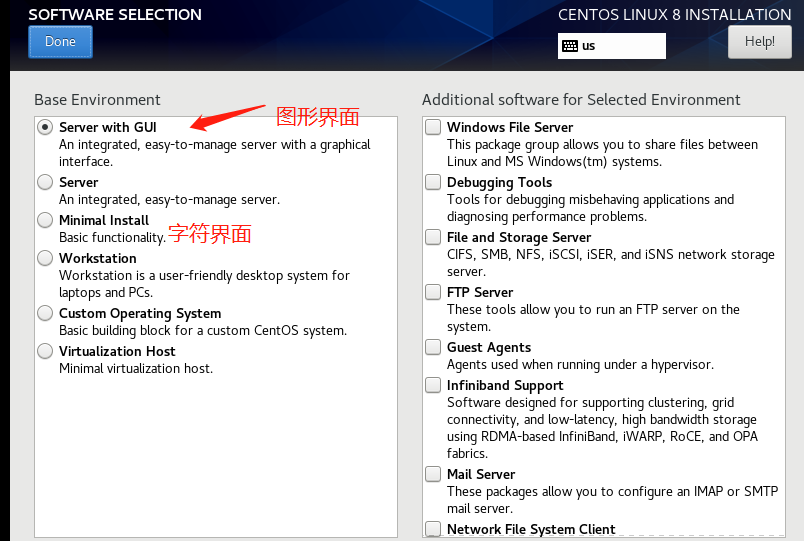This screenshot has height=541, width=804.
Task: Click 'An integrated, easy-to-manage server.' description
Action: pyautogui.click(x=170, y=199)
